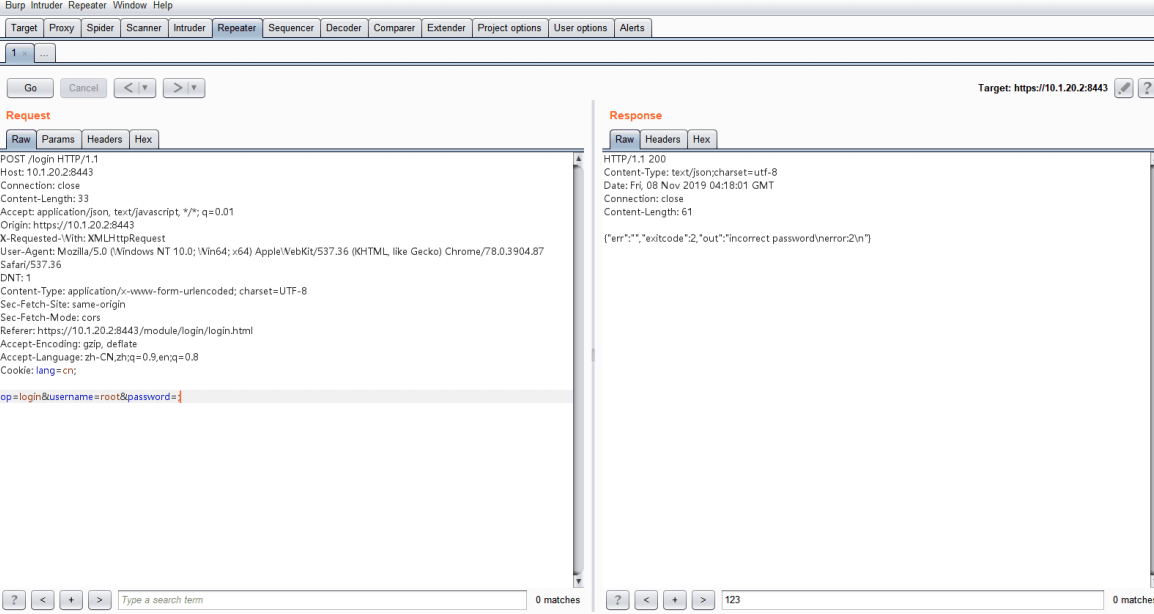
Task: Click the '+' search options button under request
Action: [x=71, y=600]
